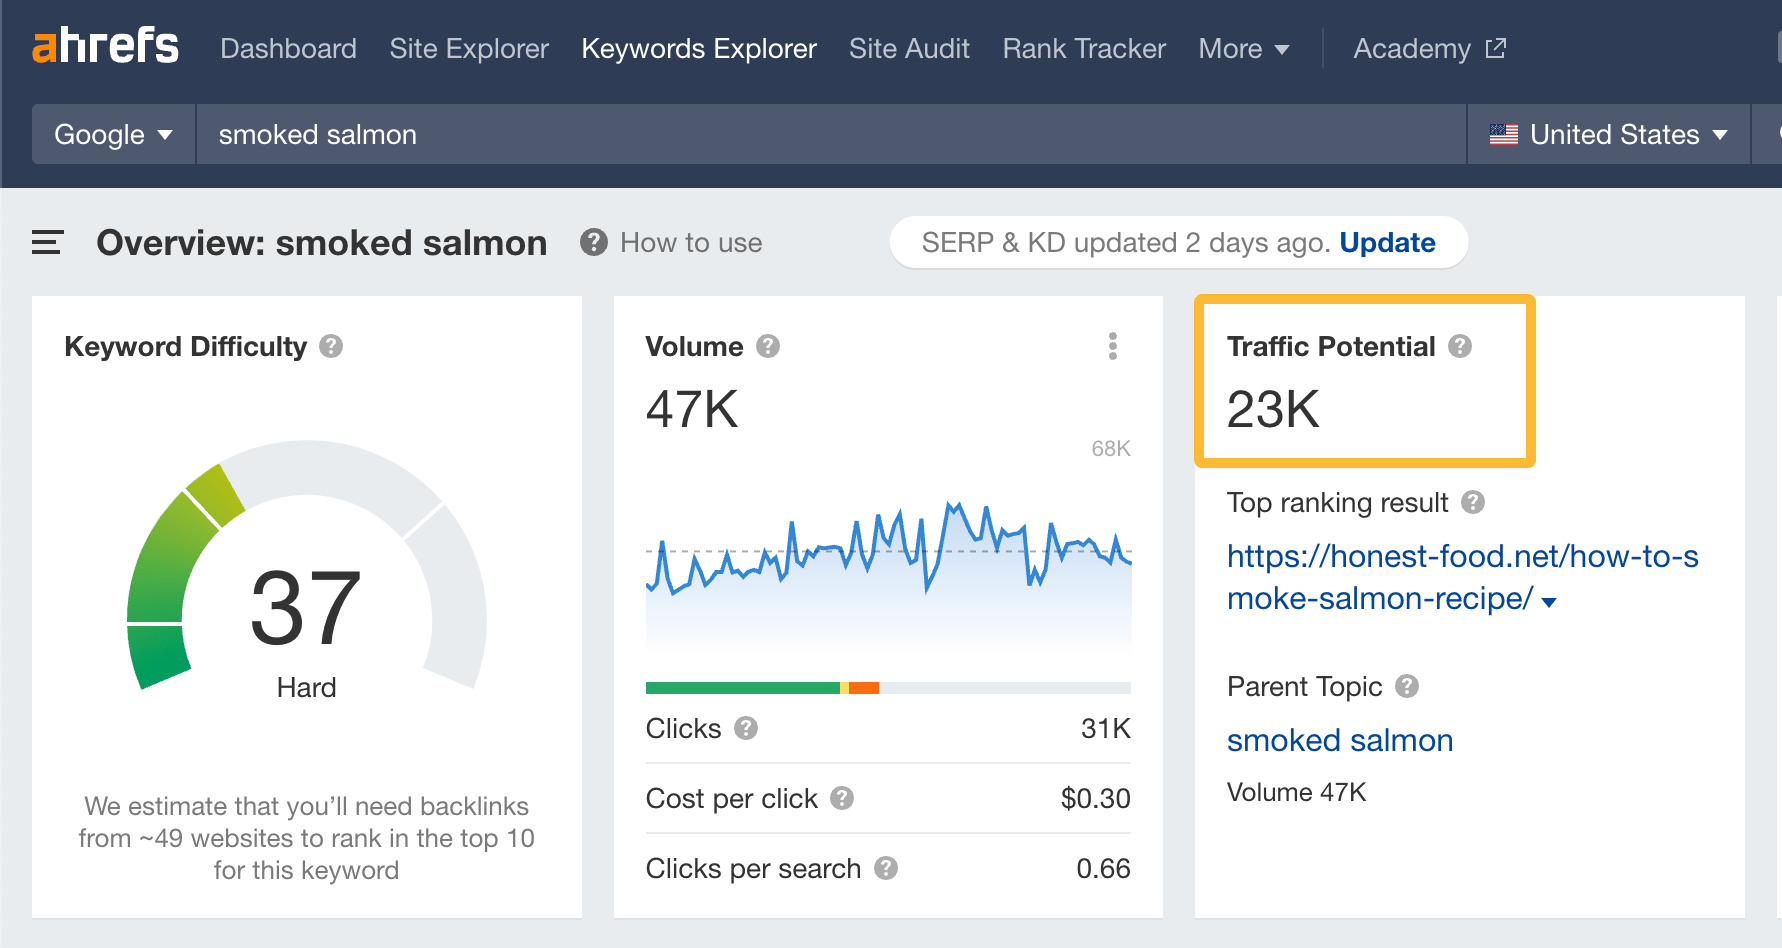Viewport: 1782px width, 948px height.
Task: Switch to Site Explorer
Action: 468,48
